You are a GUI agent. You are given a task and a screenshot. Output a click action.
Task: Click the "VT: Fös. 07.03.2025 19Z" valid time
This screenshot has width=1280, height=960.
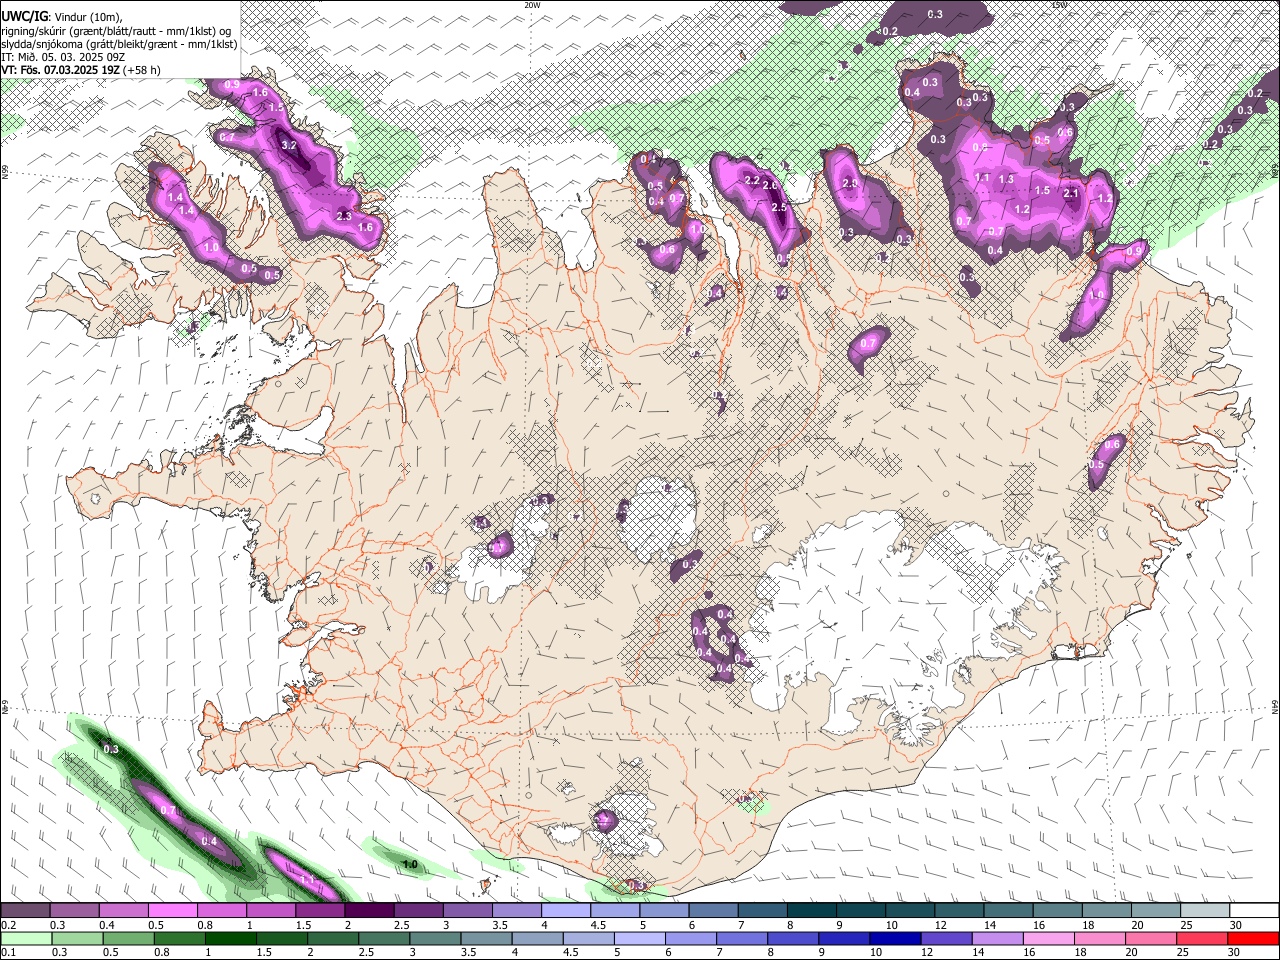click(x=61, y=70)
